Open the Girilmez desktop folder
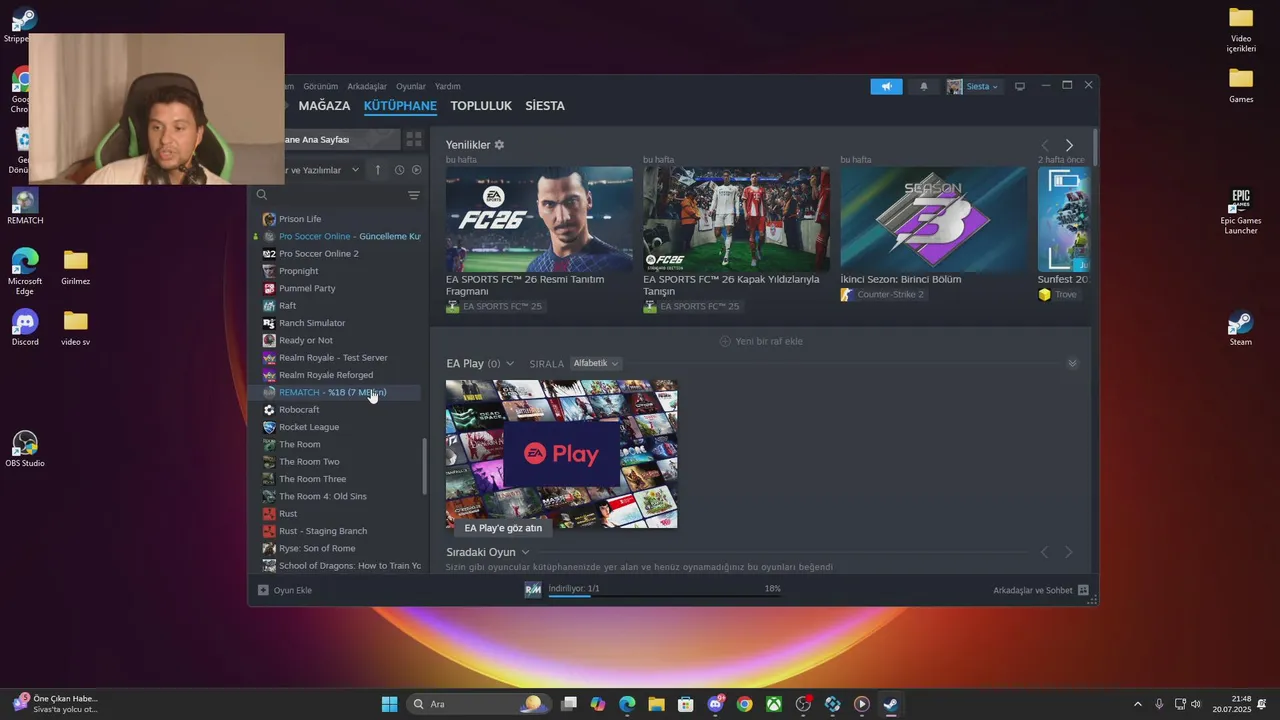 tap(76, 267)
